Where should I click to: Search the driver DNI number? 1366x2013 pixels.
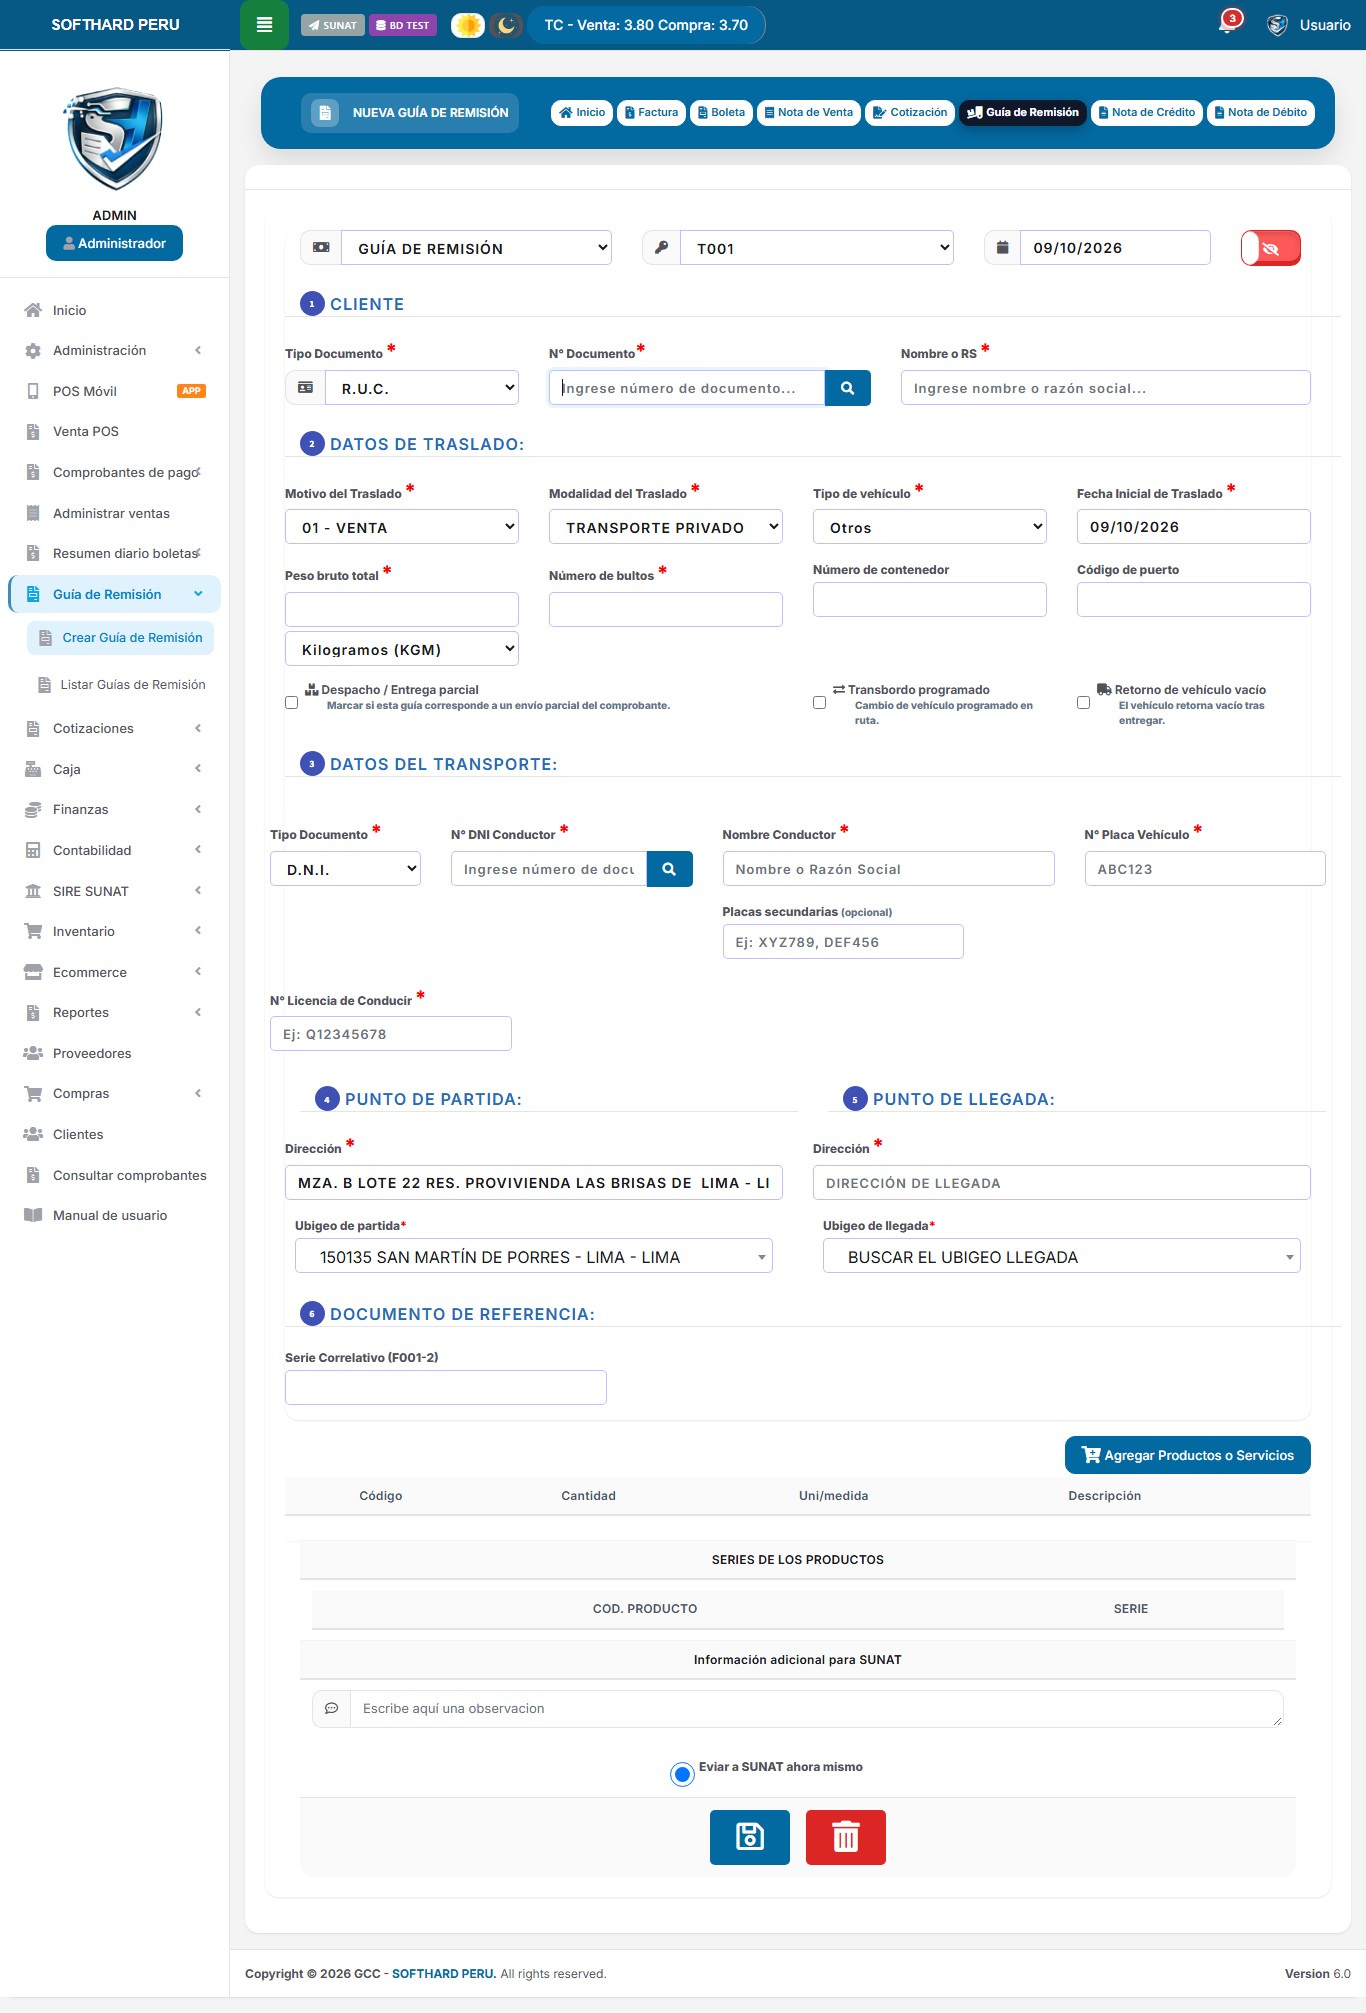tap(670, 869)
